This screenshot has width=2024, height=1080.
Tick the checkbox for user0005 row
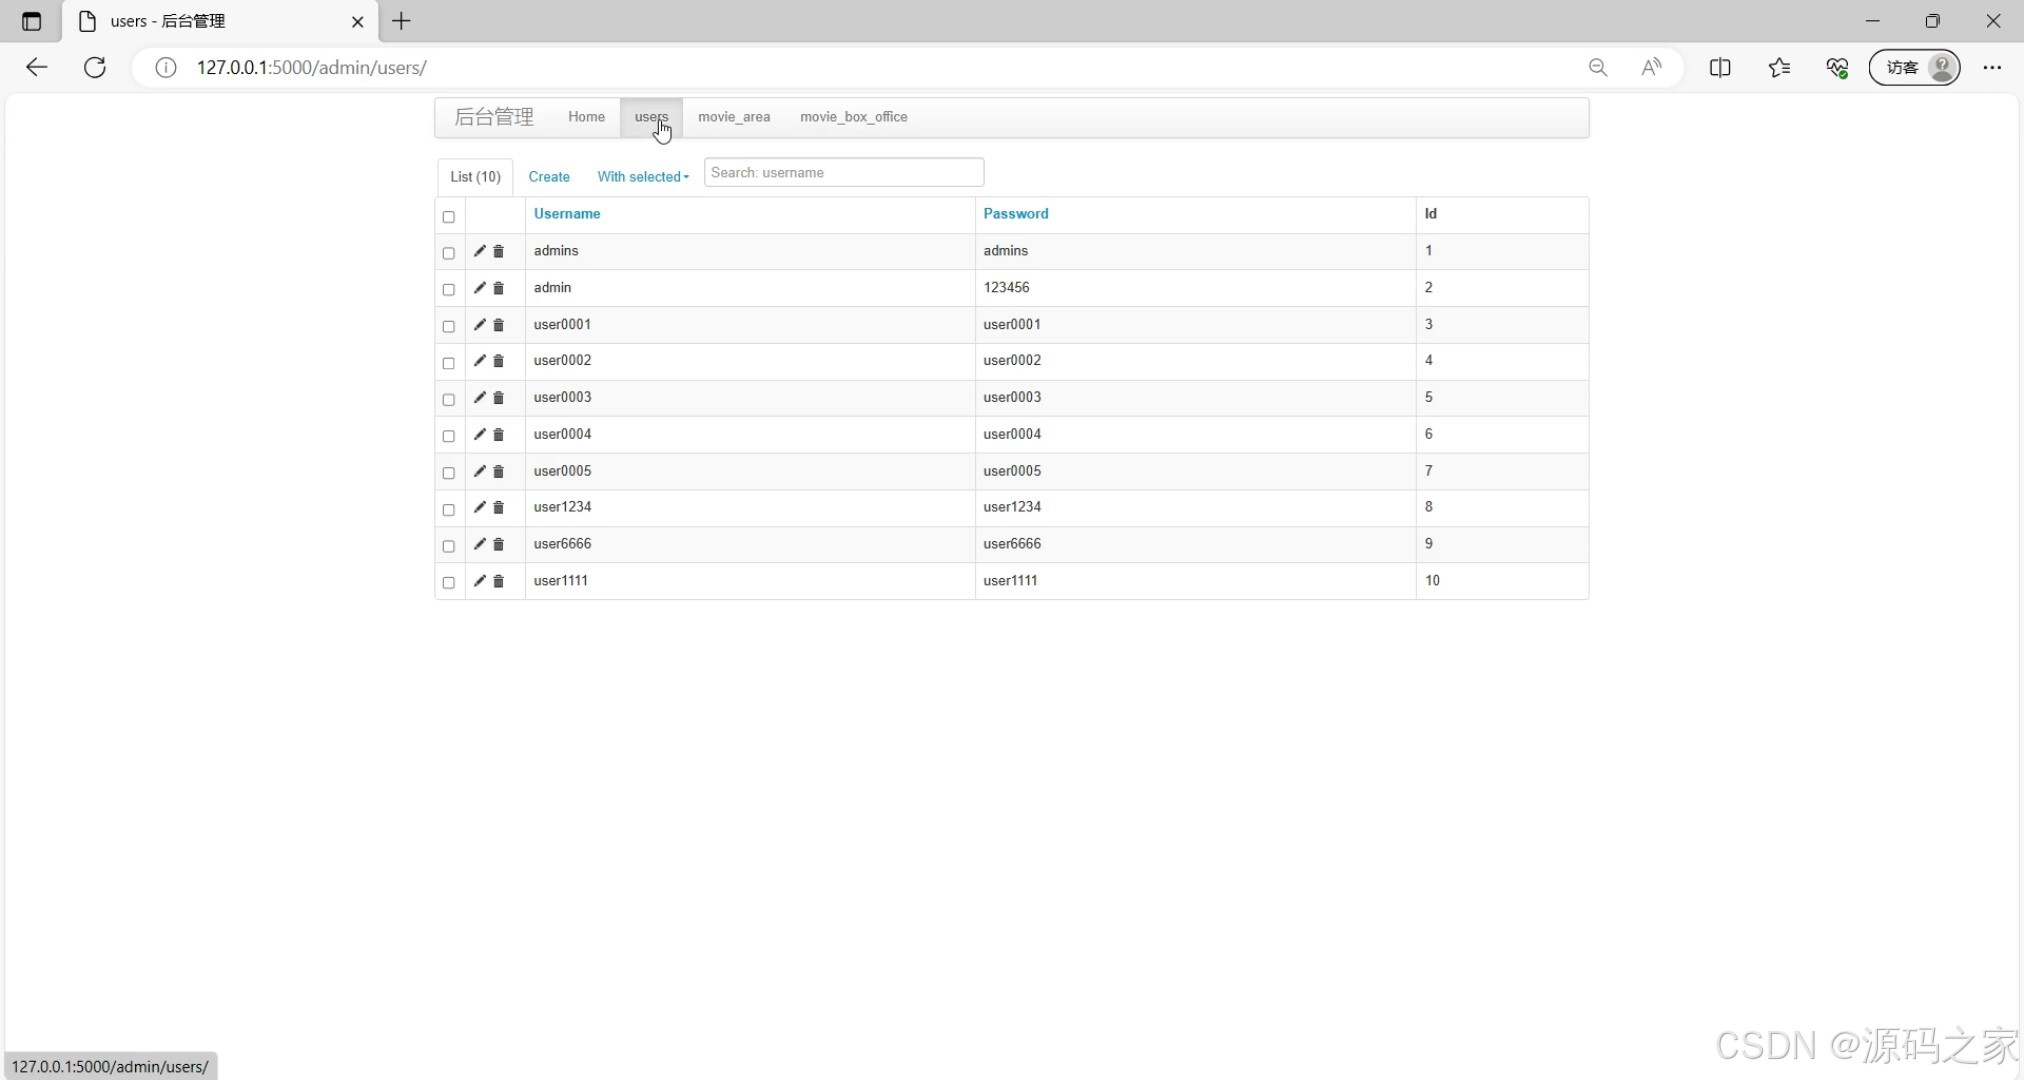[449, 472]
